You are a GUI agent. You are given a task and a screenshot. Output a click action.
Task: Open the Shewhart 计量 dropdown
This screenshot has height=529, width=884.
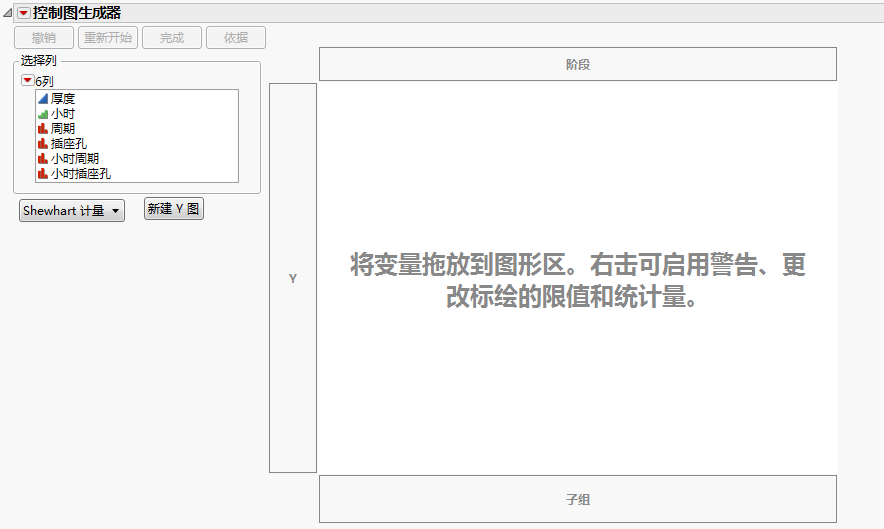click(72, 211)
